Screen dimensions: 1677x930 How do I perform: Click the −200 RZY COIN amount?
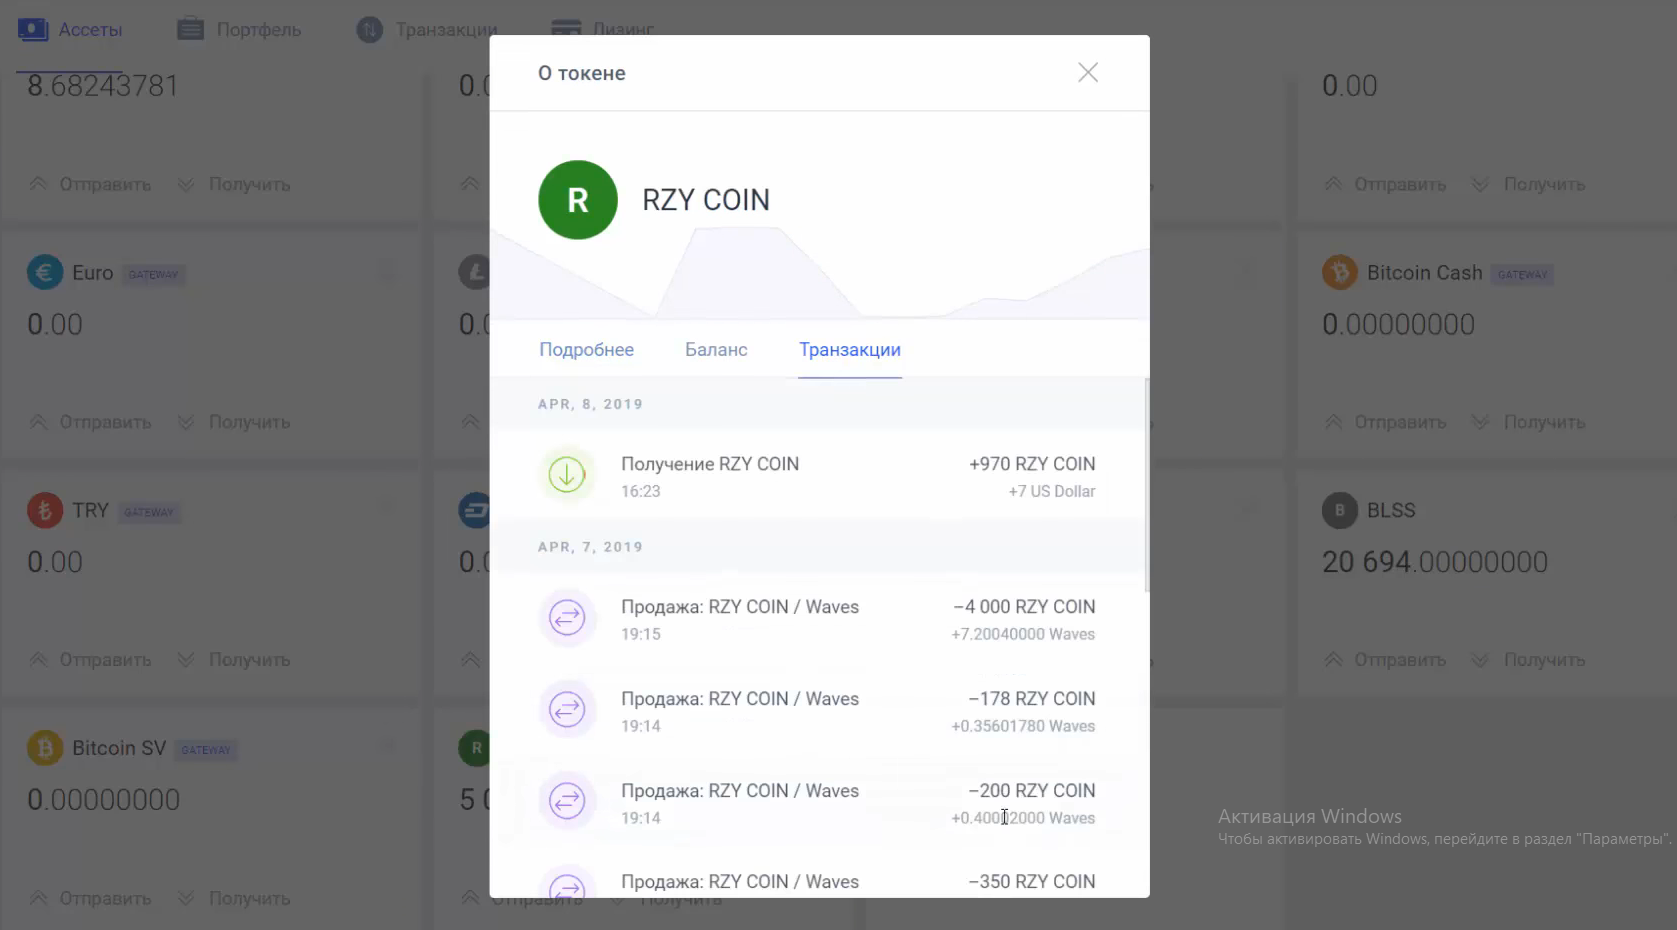coord(1032,791)
